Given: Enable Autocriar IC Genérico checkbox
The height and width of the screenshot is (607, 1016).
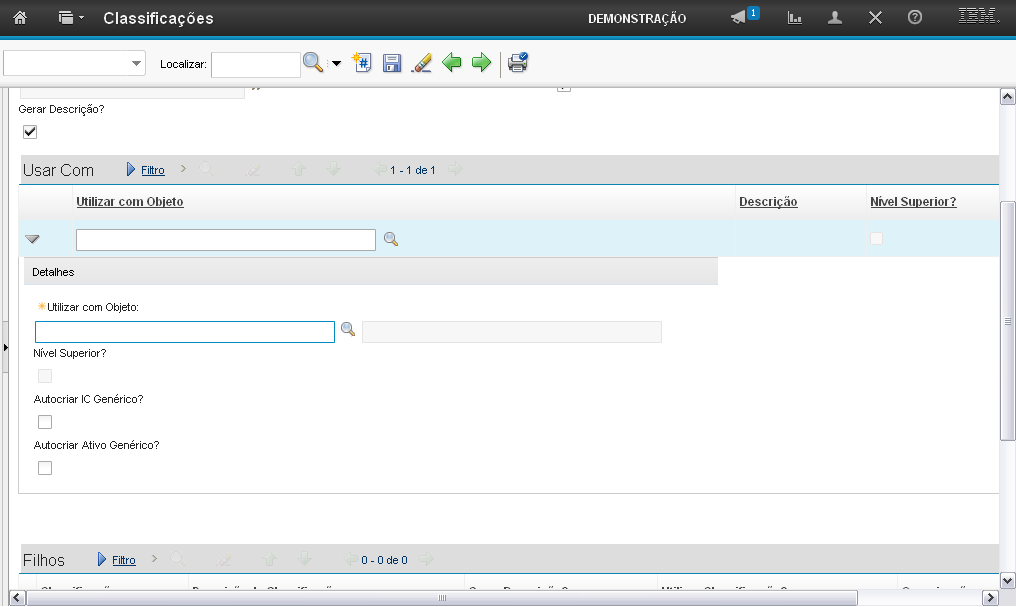Looking at the screenshot, I should 44,422.
